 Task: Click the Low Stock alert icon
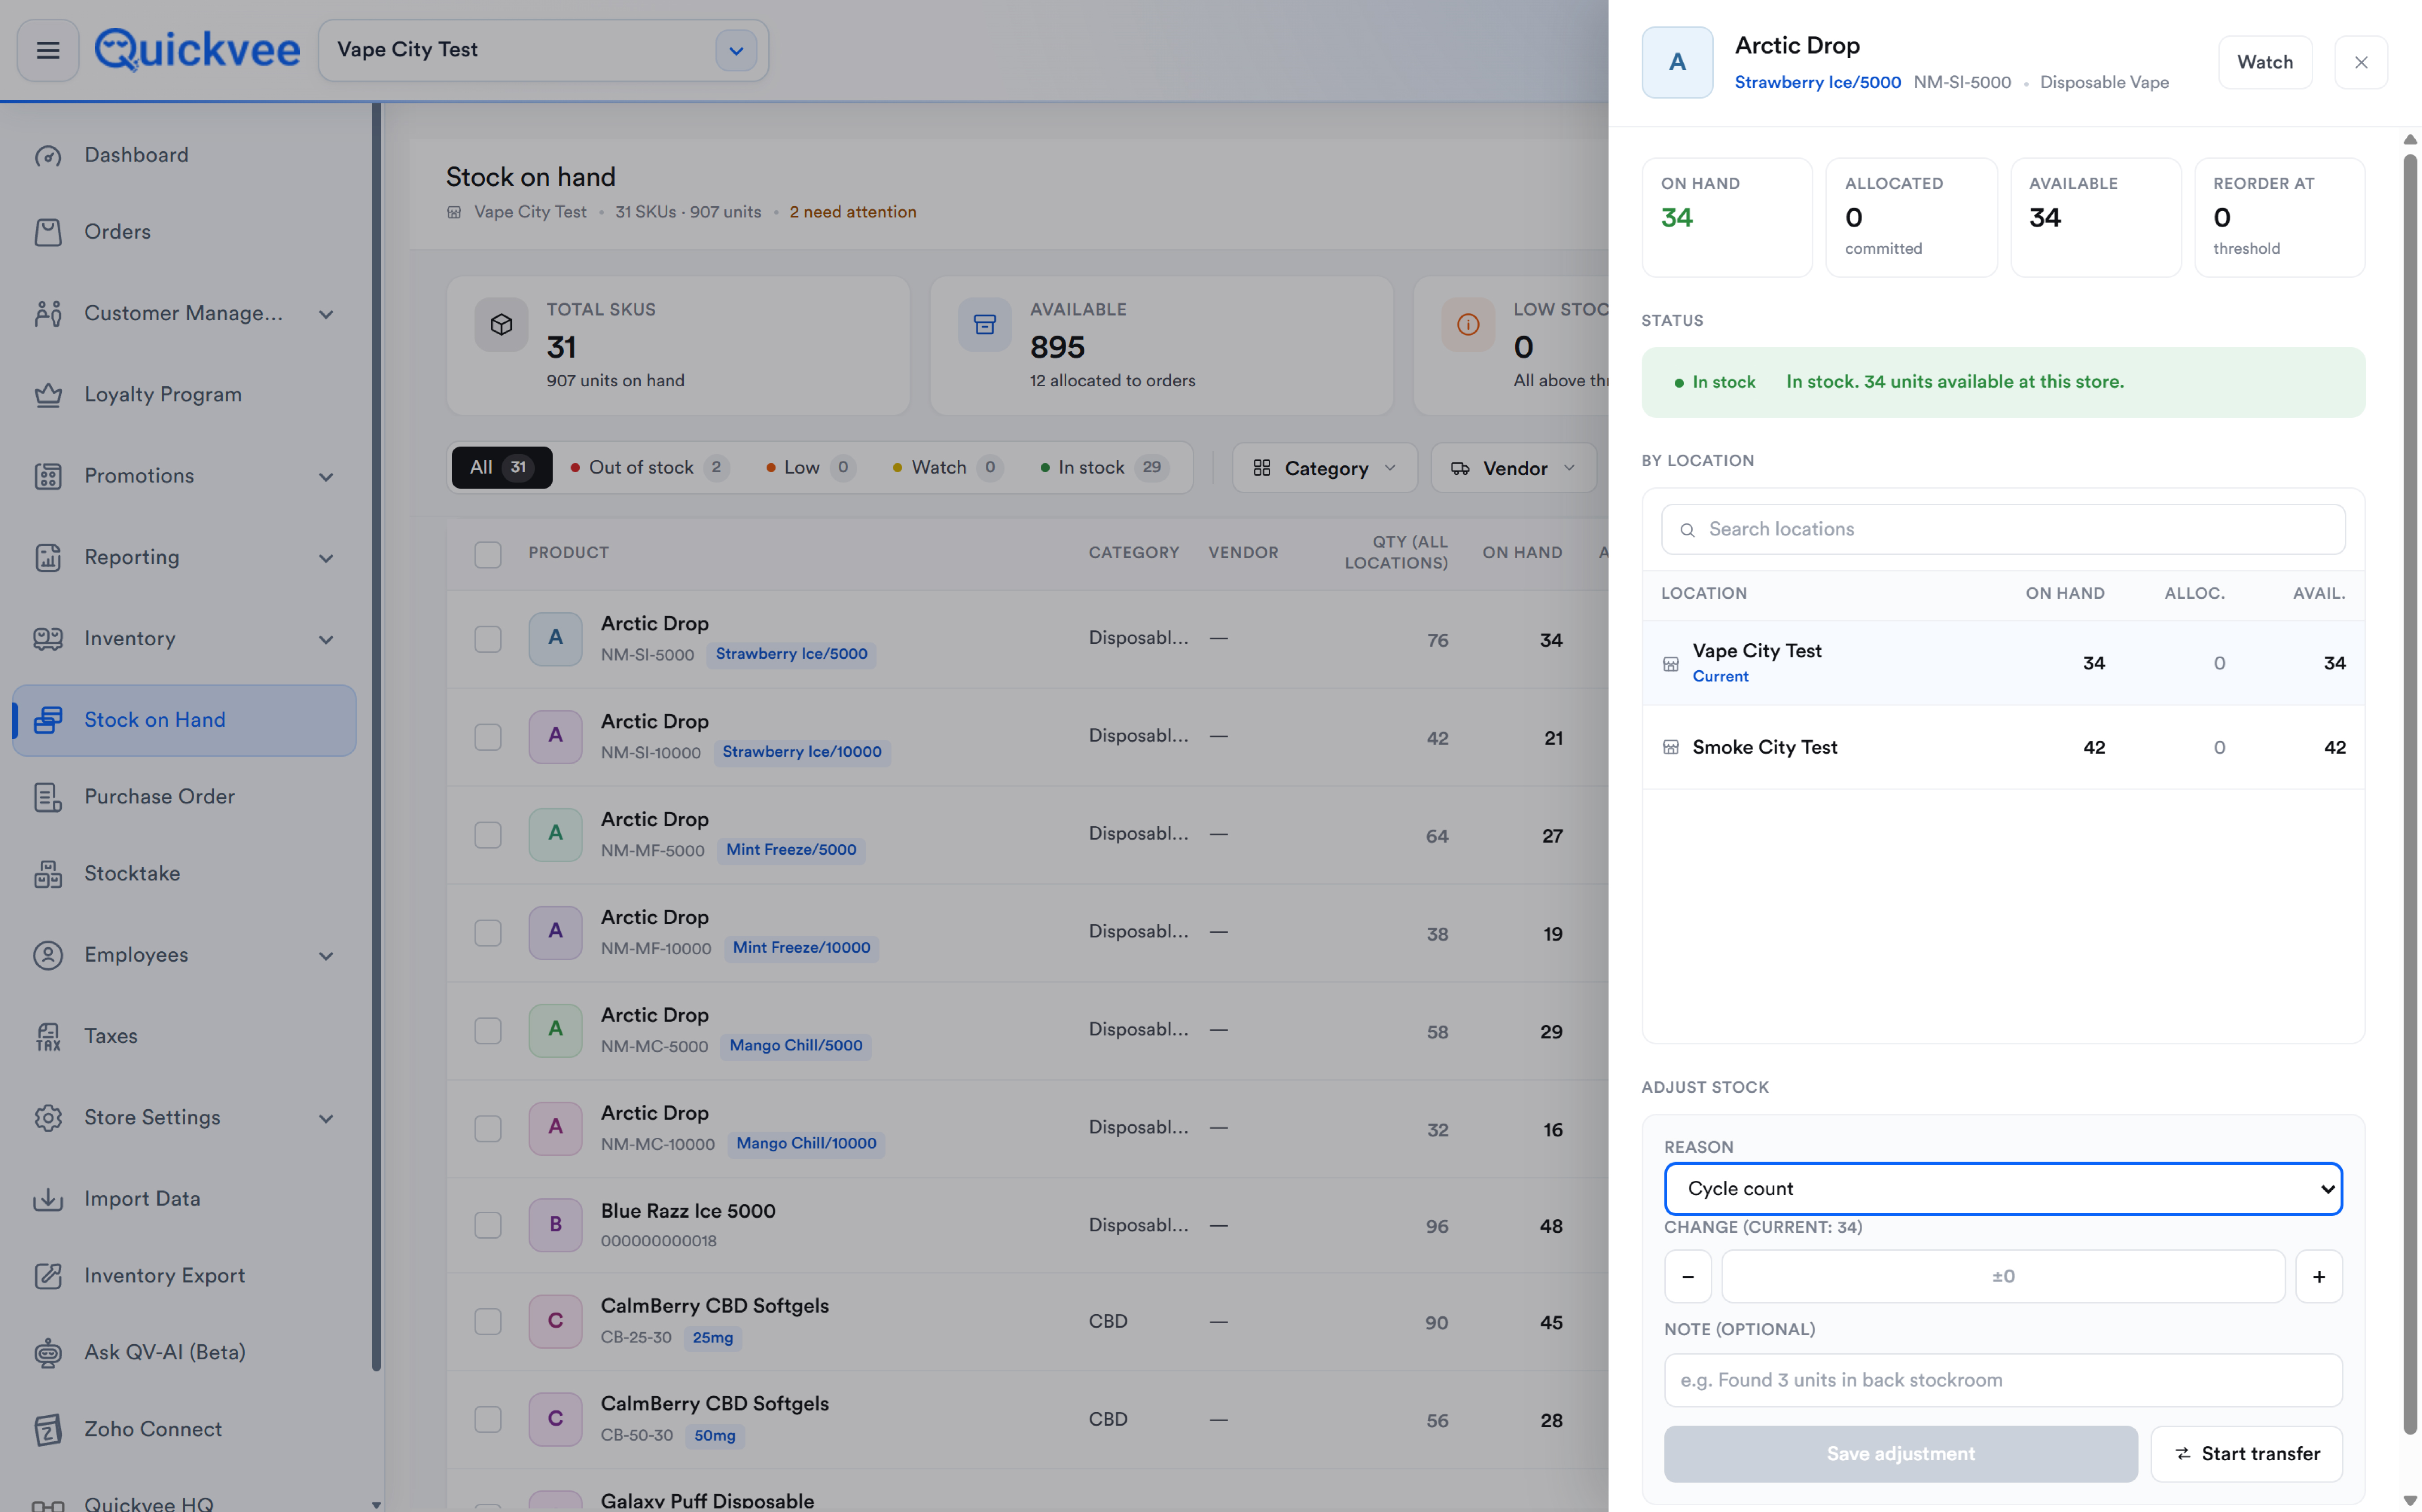[x=1468, y=324]
